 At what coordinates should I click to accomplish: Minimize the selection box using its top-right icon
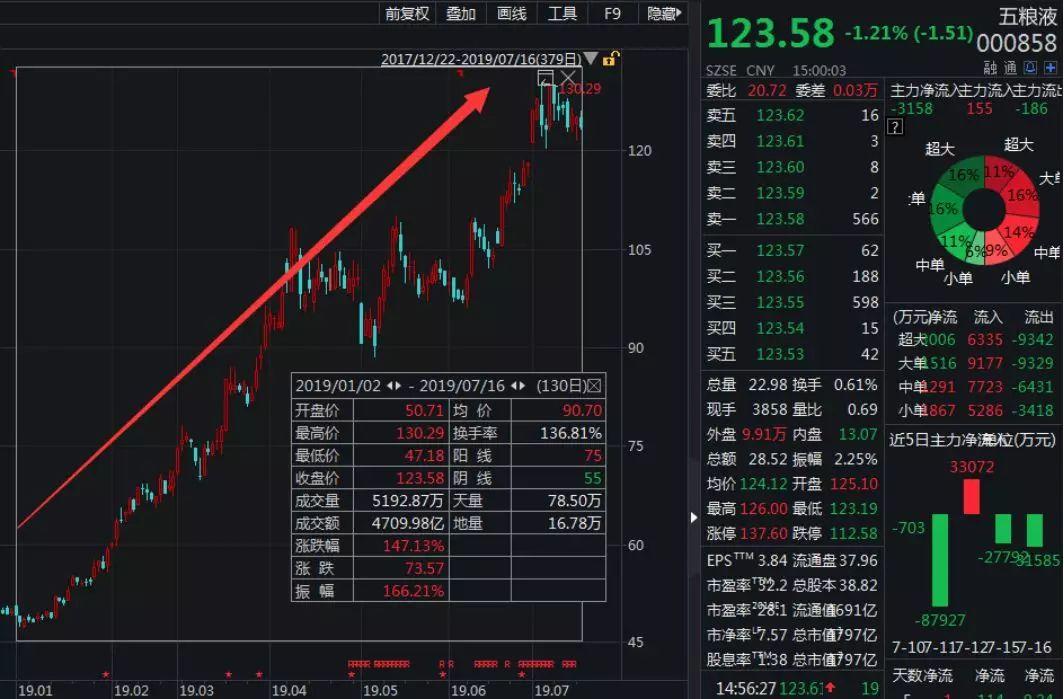(546, 78)
